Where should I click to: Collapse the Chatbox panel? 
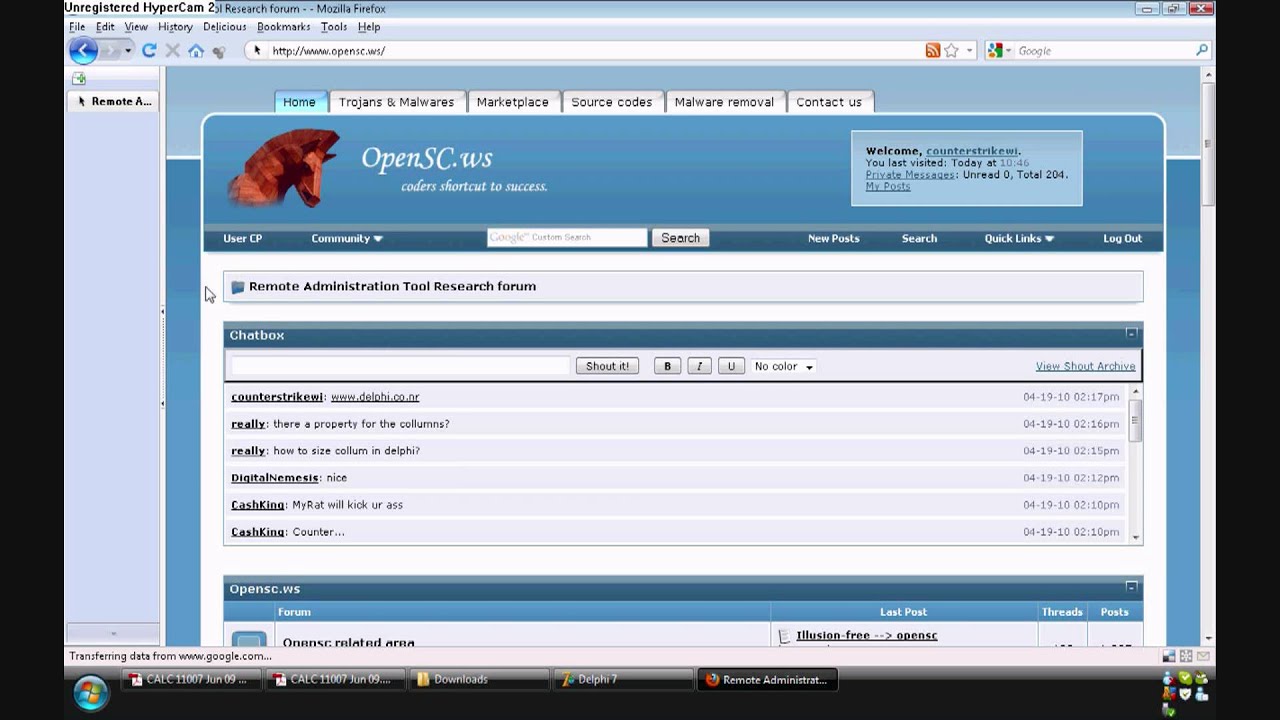coord(1131,334)
